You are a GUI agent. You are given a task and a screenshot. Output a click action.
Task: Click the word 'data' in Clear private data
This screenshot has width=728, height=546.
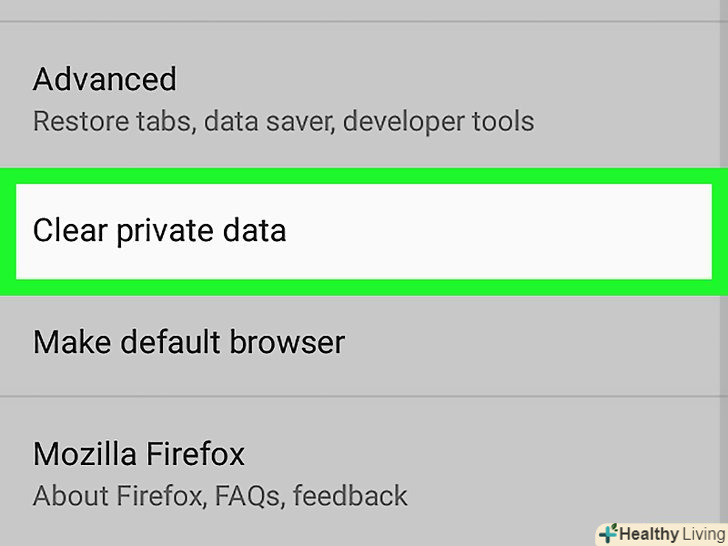point(253,231)
